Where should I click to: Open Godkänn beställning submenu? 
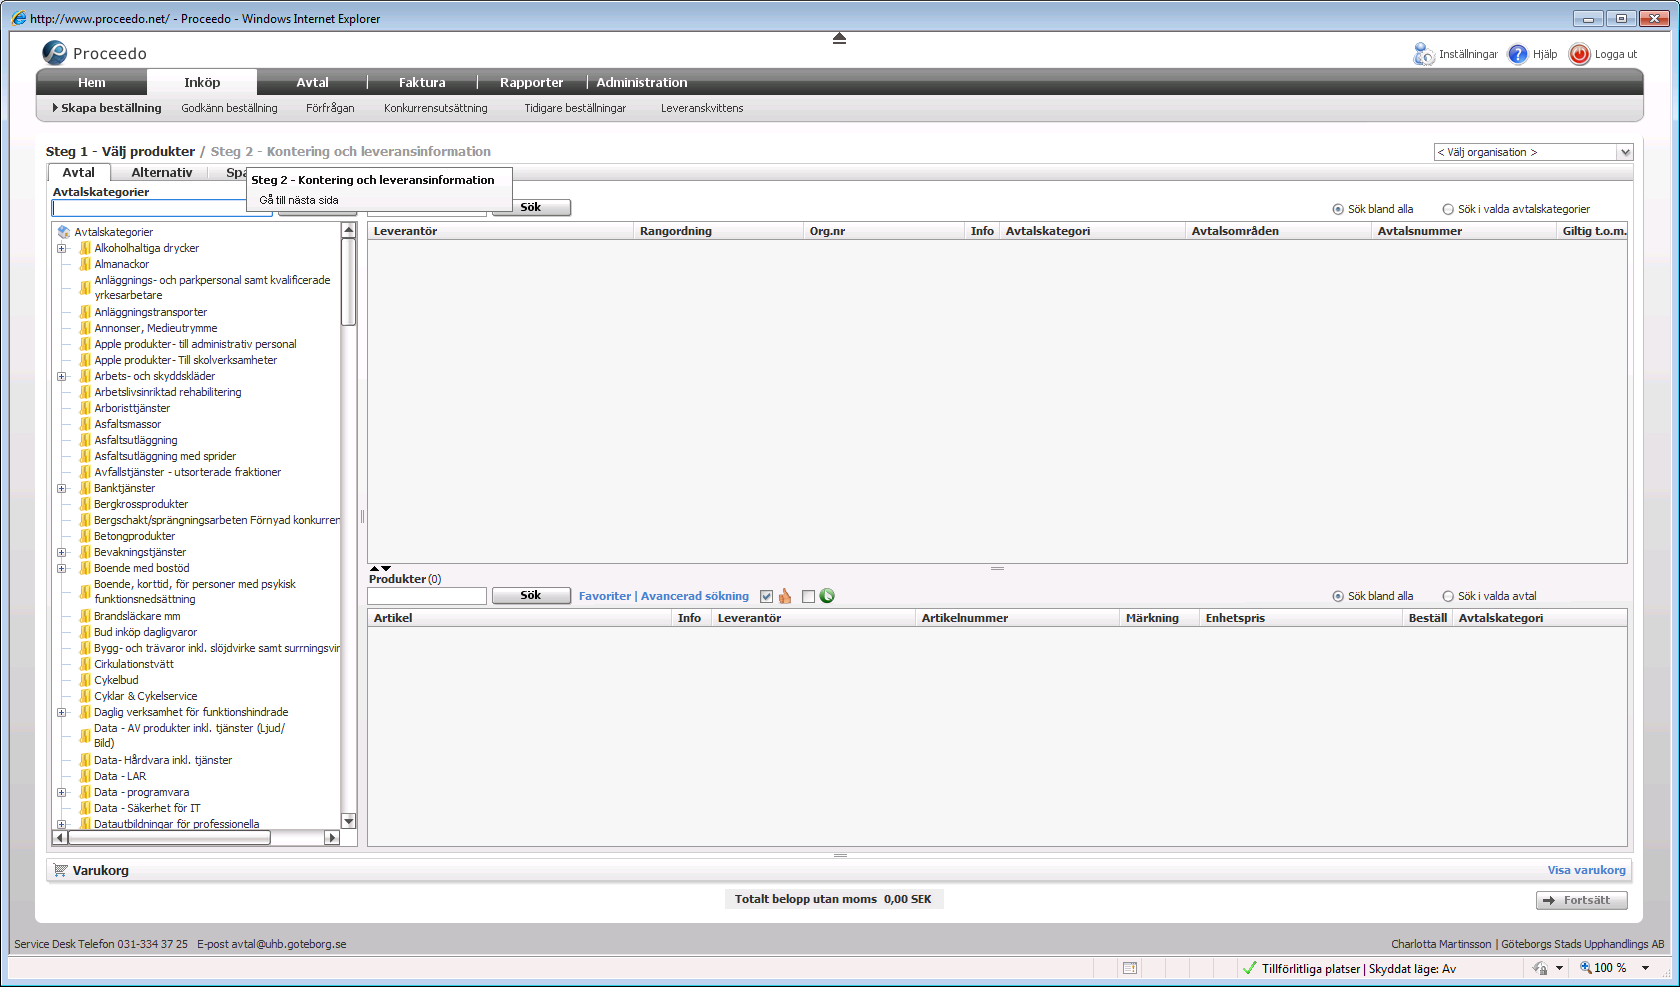[229, 108]
